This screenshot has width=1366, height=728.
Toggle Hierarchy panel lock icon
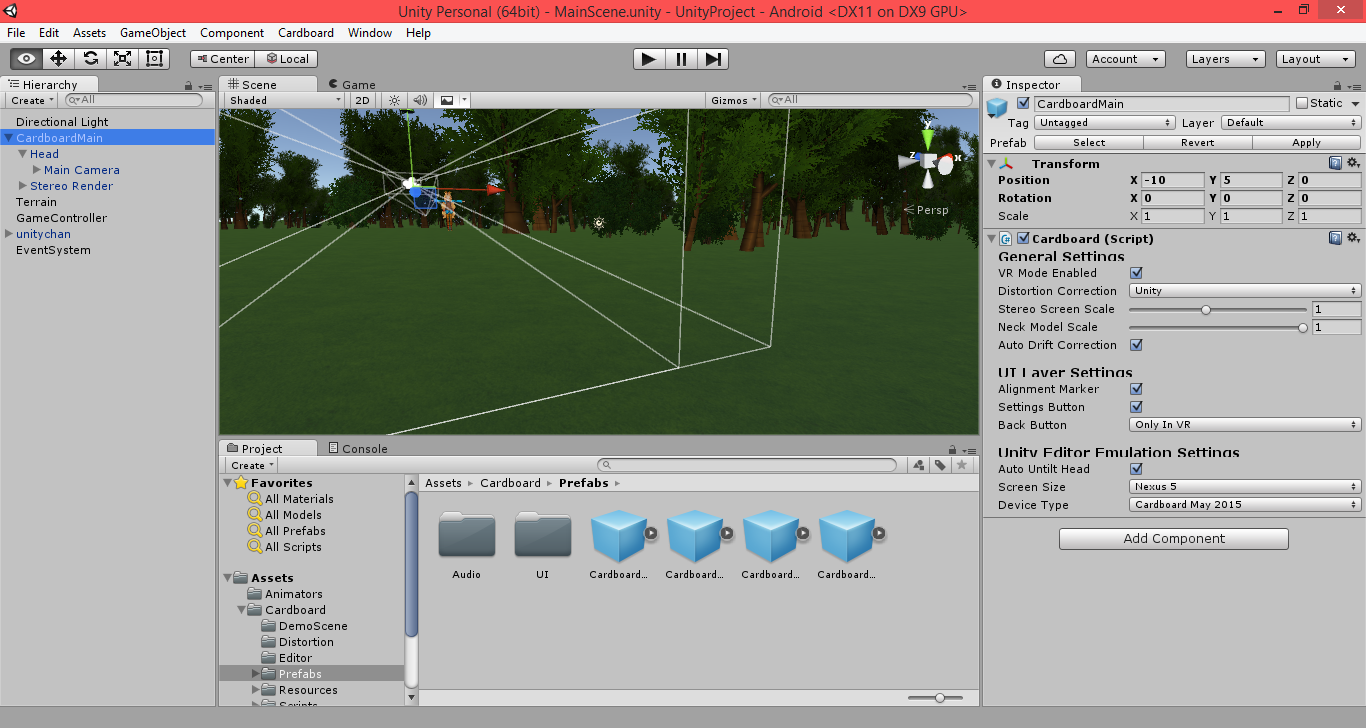pyautogui.click(x=188, y=86)
